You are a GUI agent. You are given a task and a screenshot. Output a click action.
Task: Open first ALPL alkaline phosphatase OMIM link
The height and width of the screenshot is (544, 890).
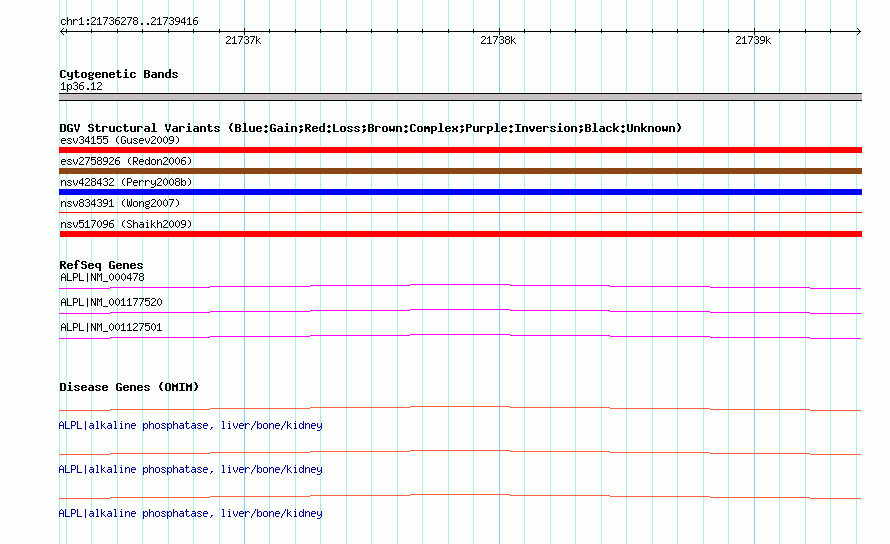(x=190, y=425)
